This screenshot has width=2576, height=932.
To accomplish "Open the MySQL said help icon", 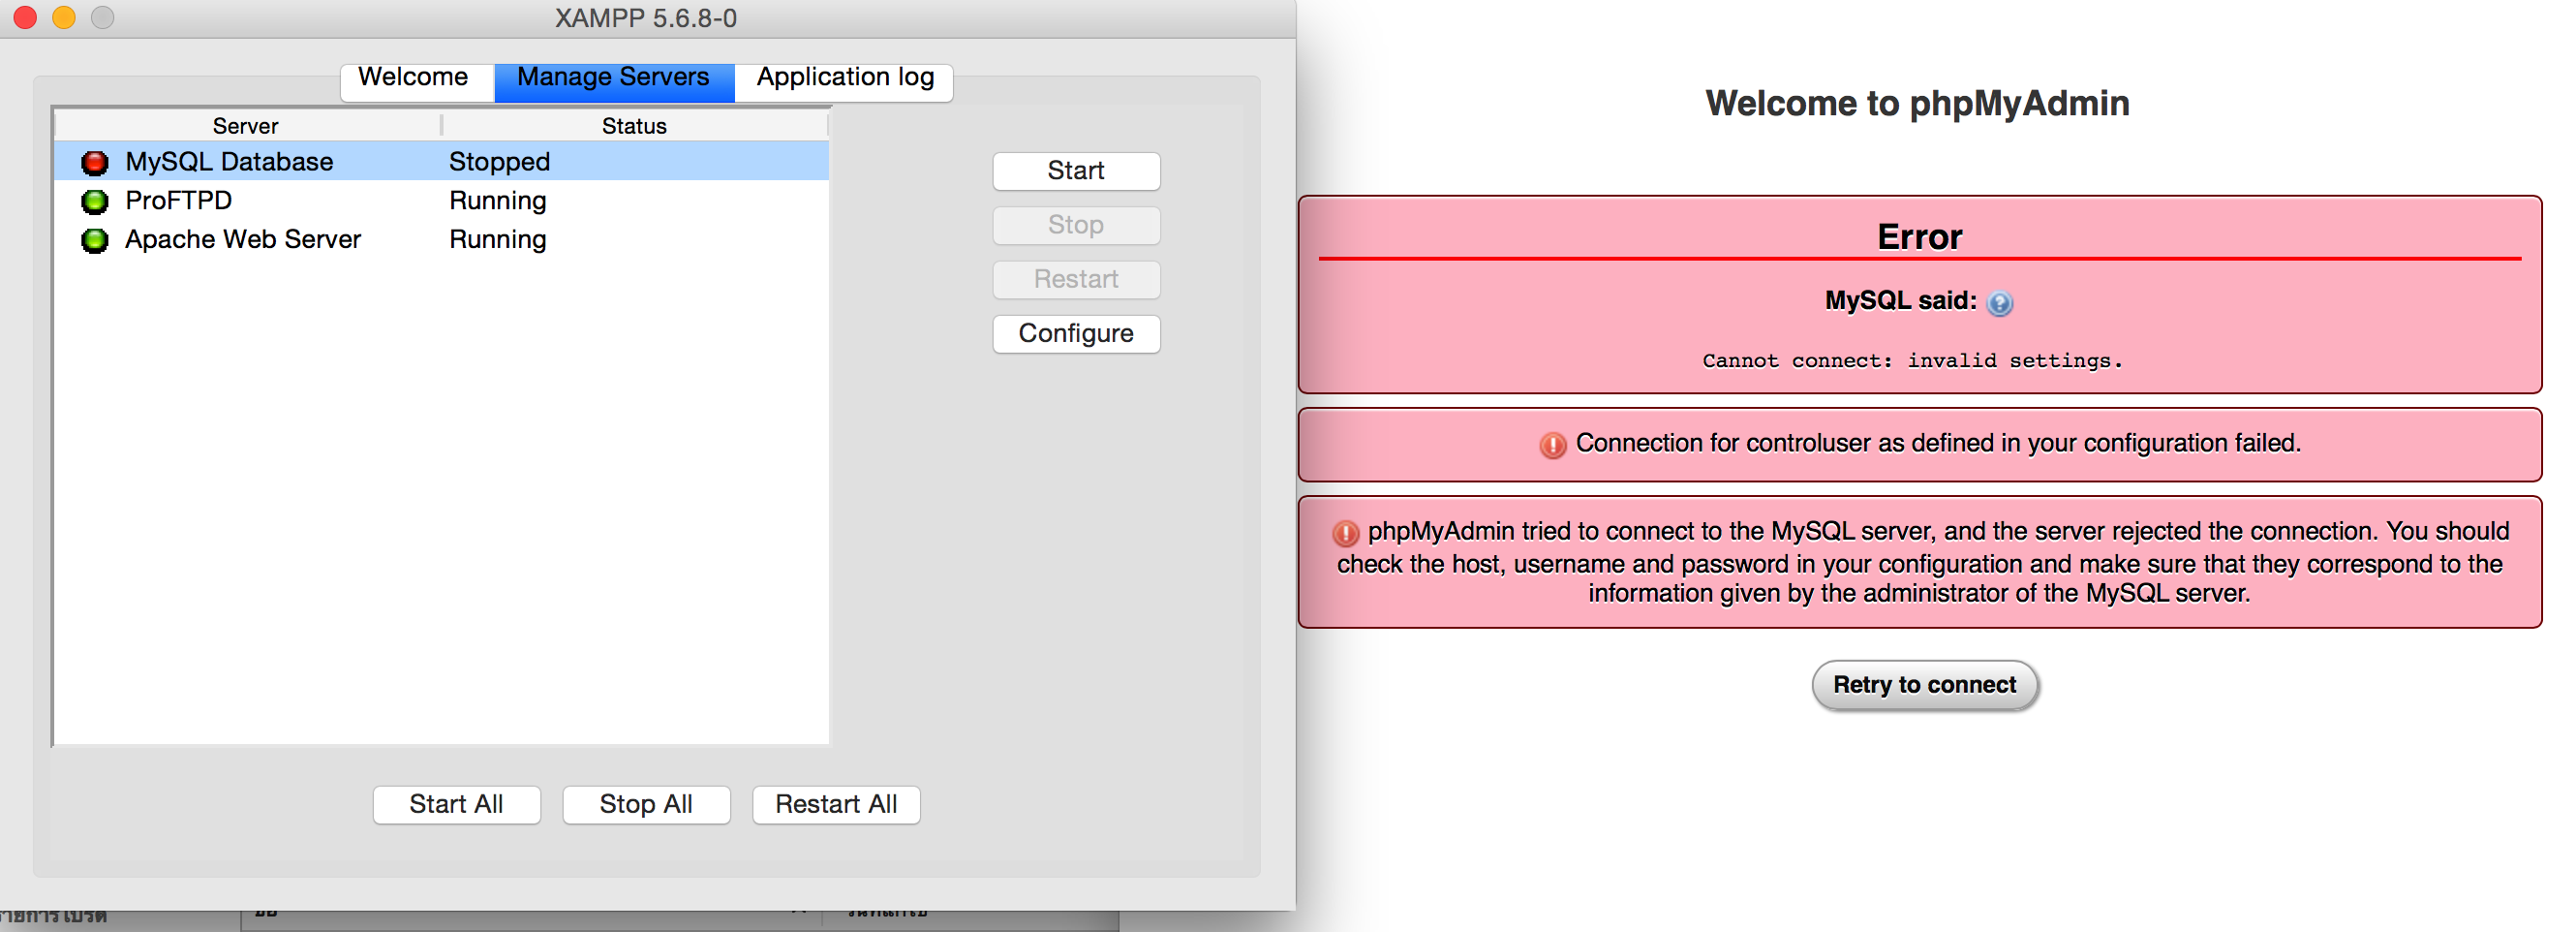I will (1999, 303).
